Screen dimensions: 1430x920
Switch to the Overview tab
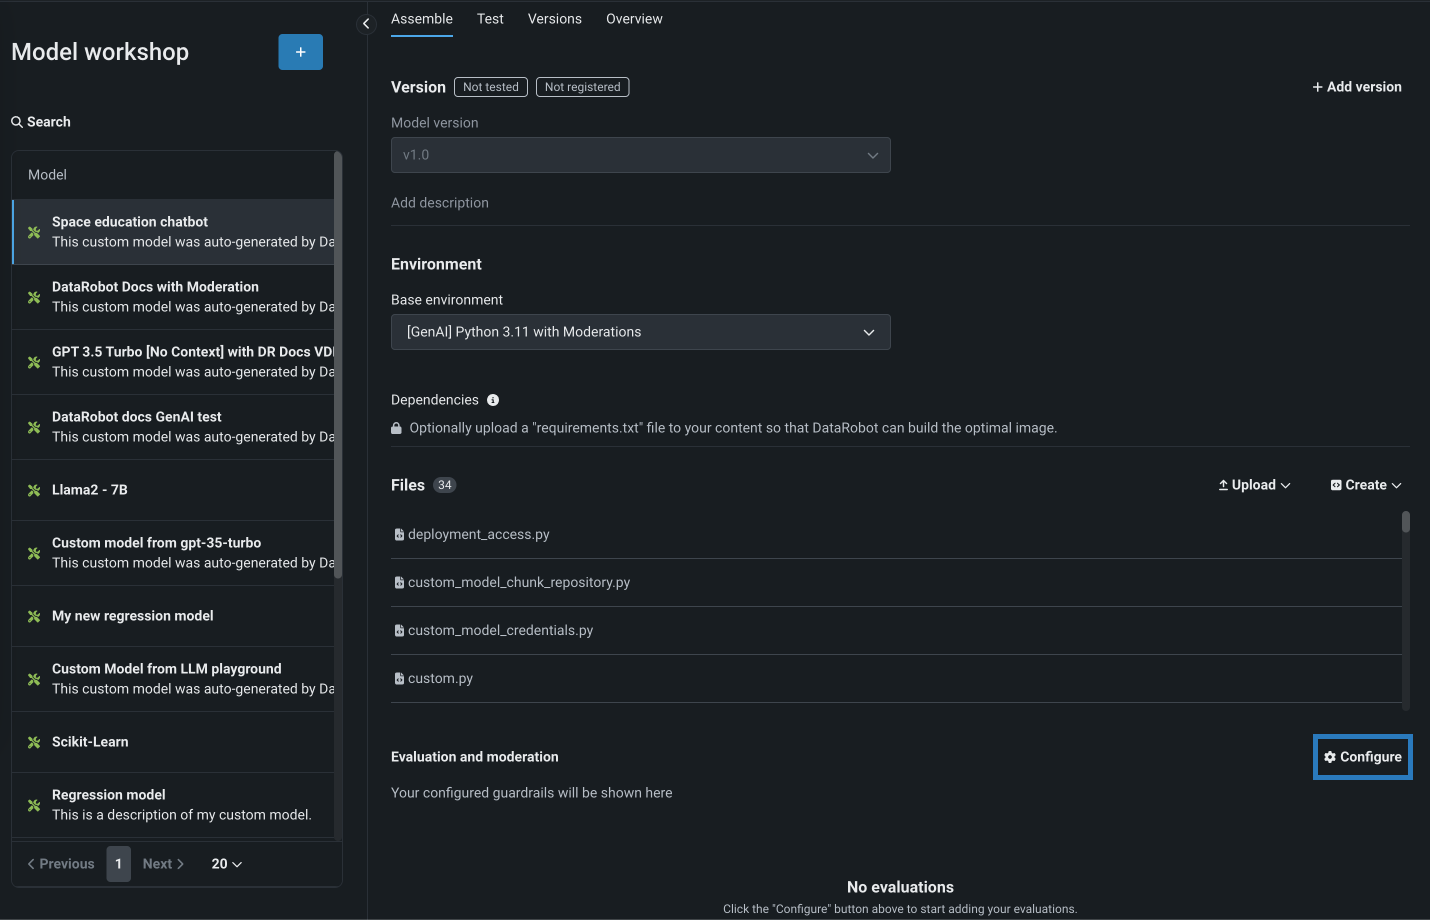tap(633, 18)
